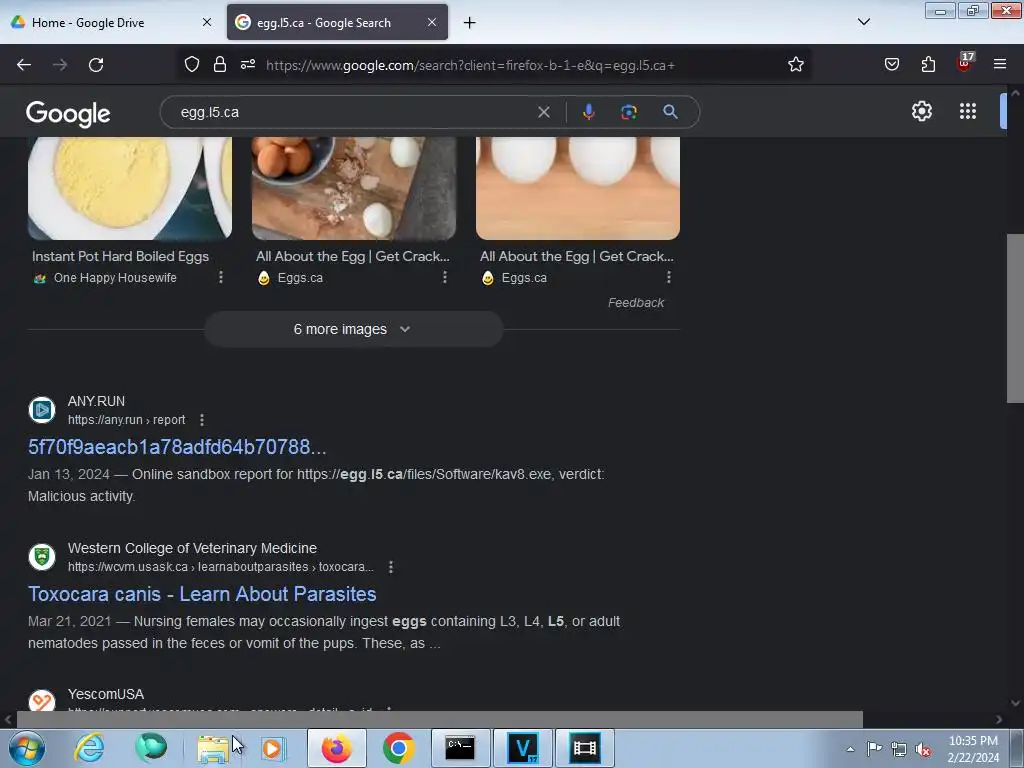Start a voice search with the microphone

[588, 112]
